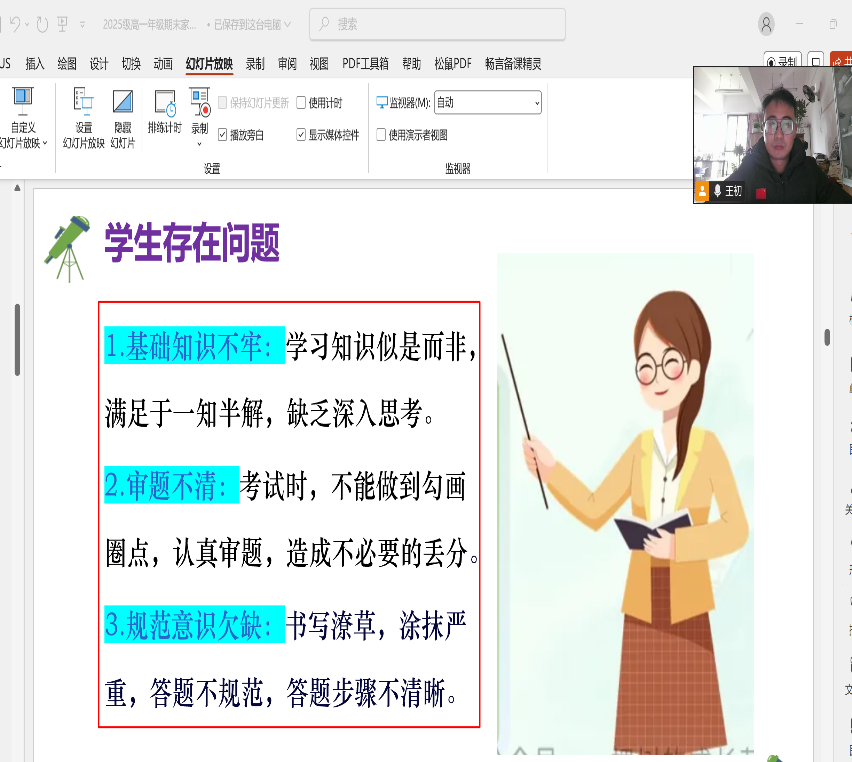Uncheck 显示媒体控件
This screenshot has height=762, width=852.
[302, 132]
